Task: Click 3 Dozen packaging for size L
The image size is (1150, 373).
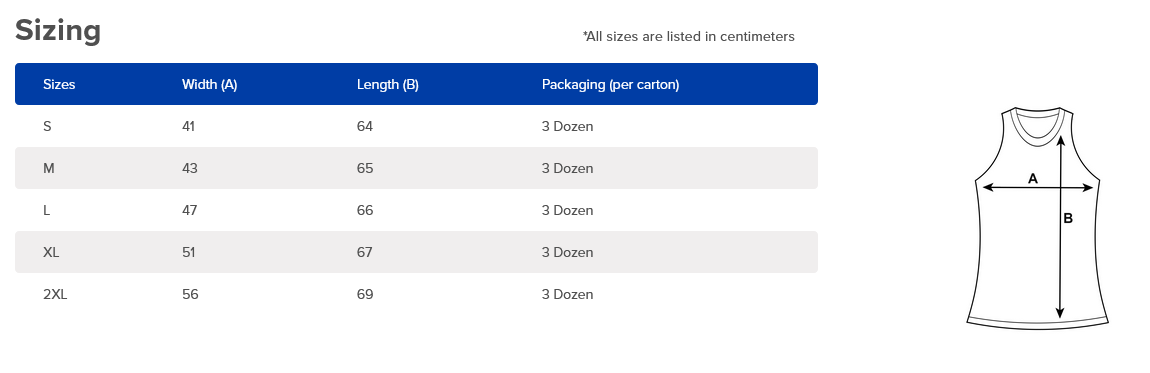Action: click(x=568, y=210)
